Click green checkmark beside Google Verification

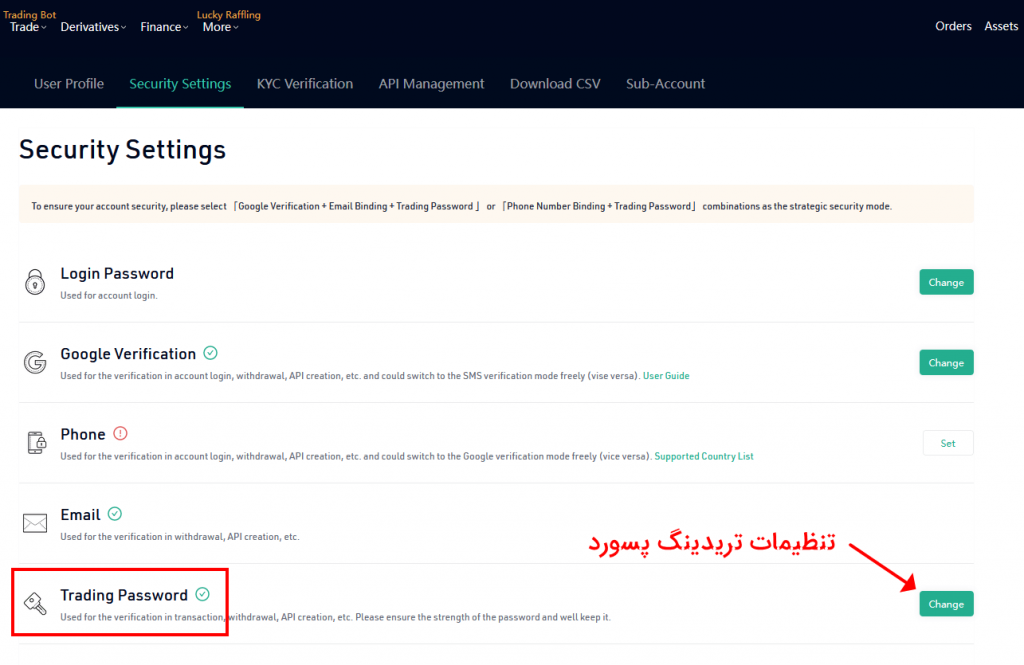pos(210,353)
